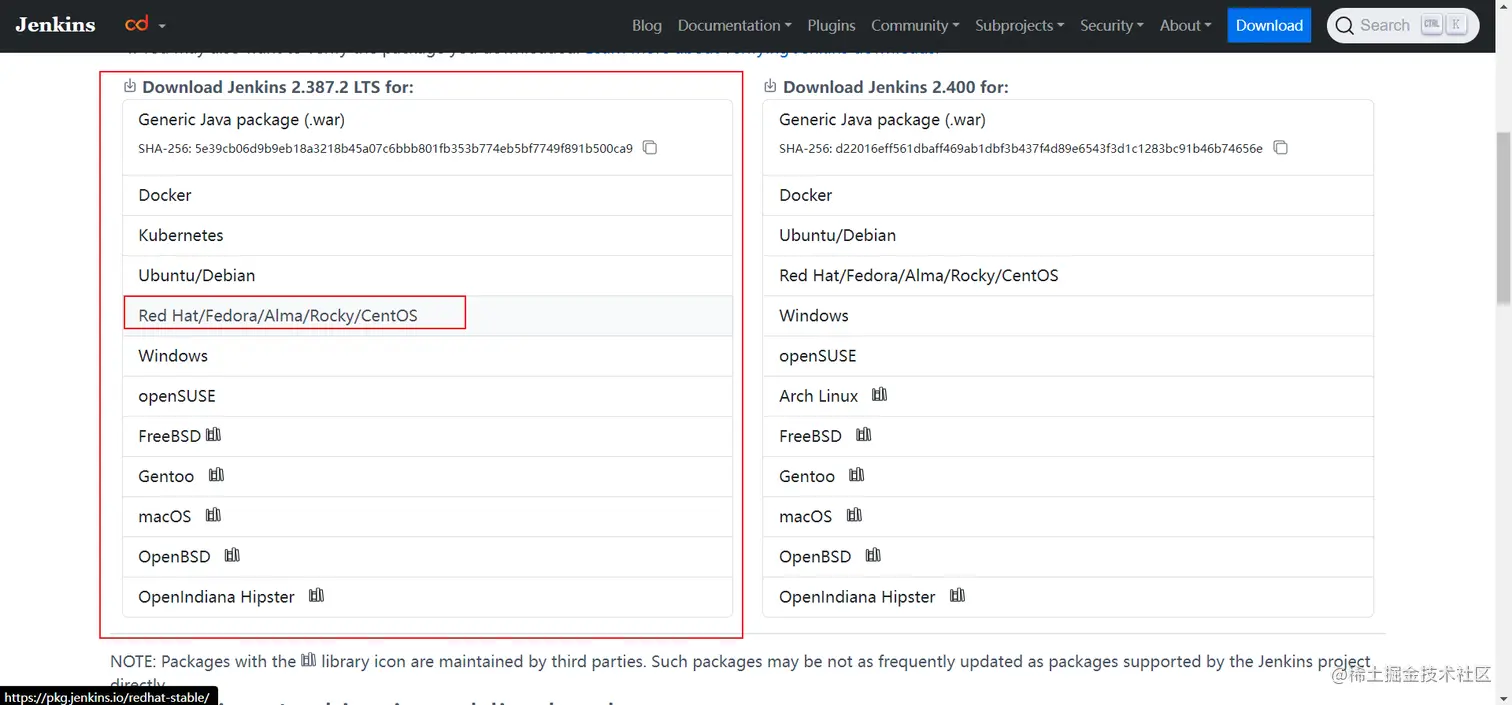Click library icon next to LTS OpenBSD

(233, 555)
